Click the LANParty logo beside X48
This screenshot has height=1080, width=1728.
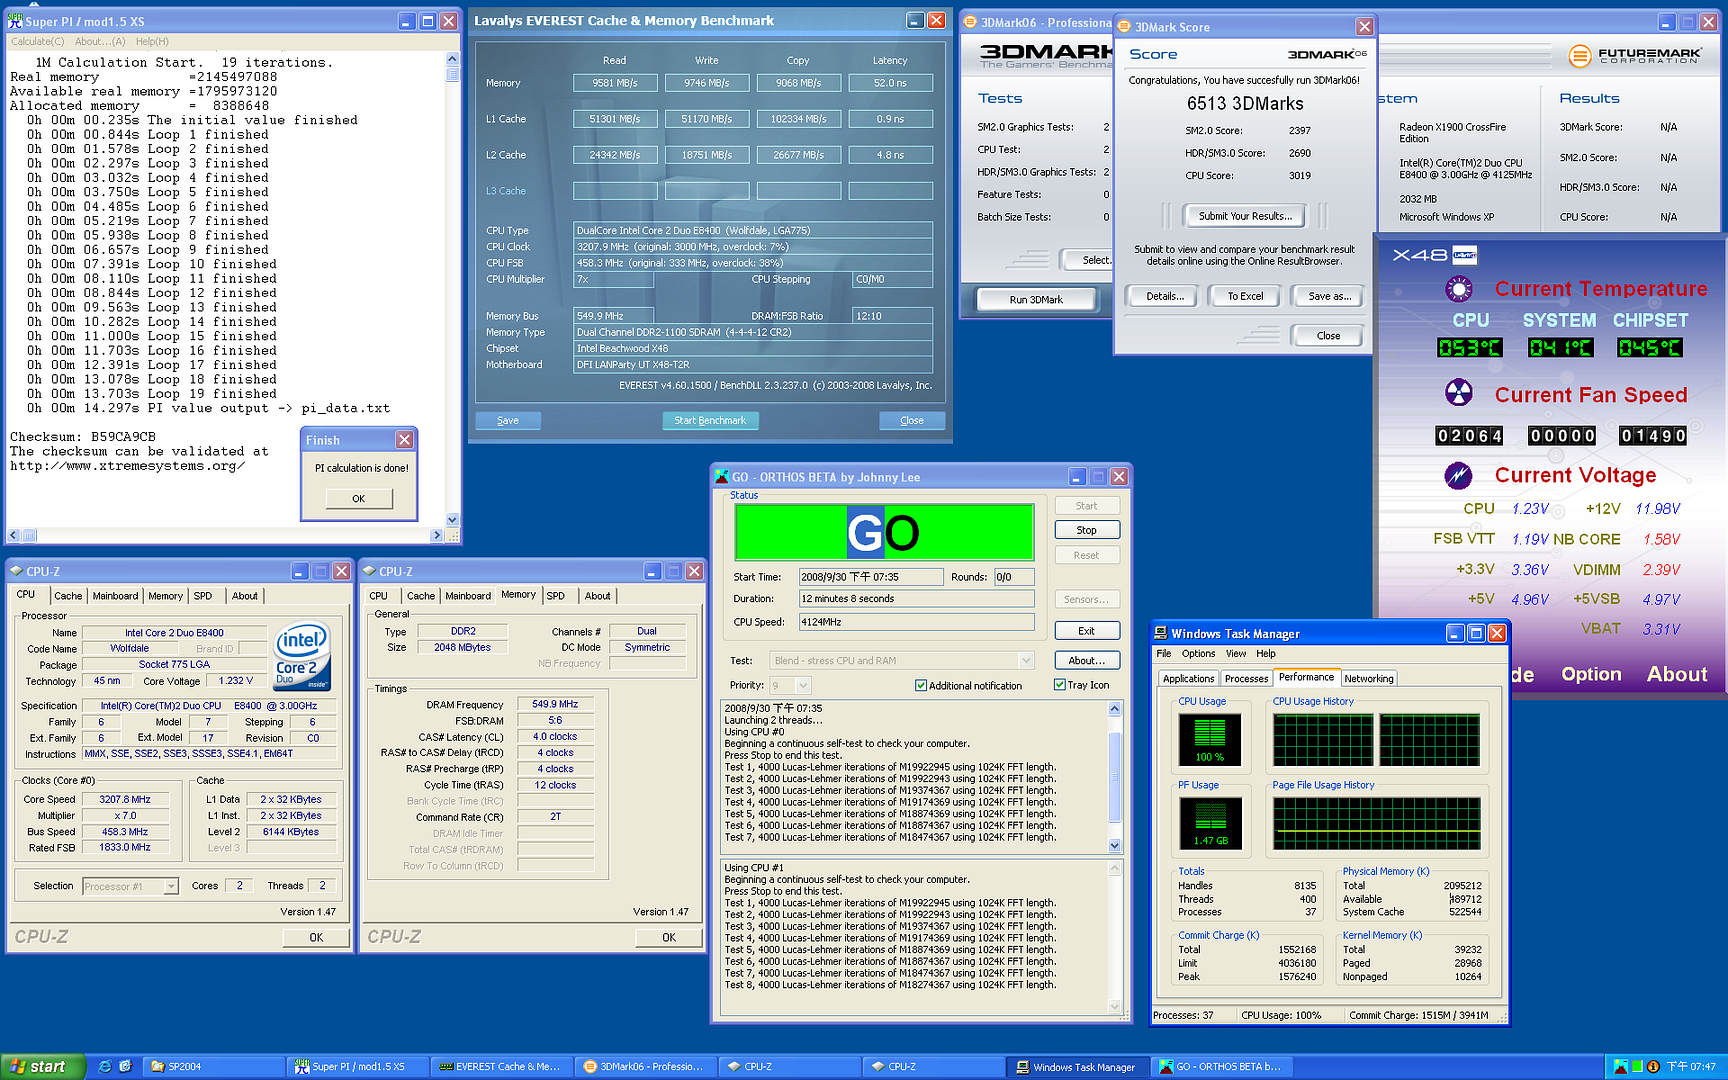(x=1464, y=255)
